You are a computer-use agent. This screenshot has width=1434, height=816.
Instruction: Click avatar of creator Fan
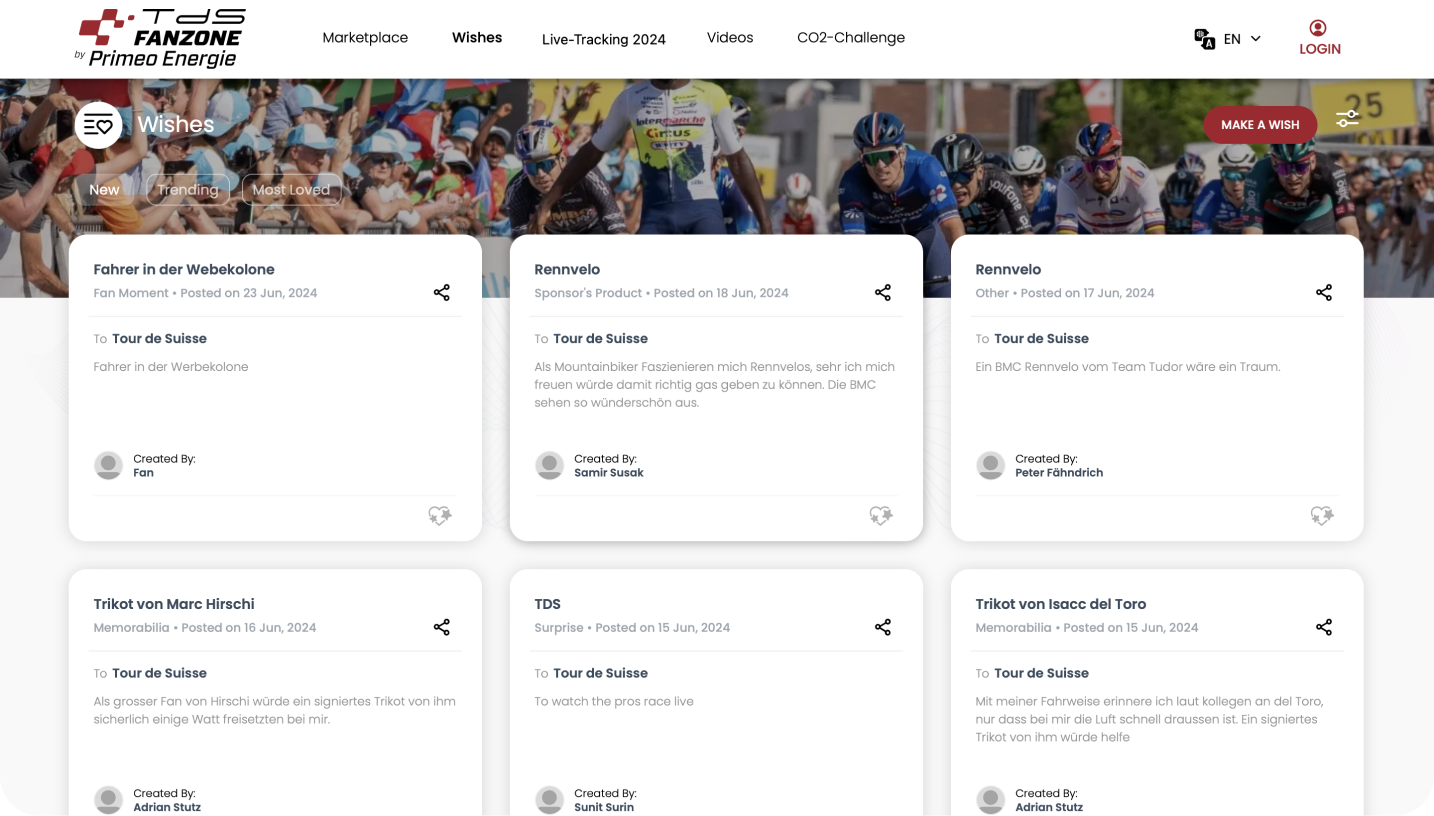pos(108,465)
